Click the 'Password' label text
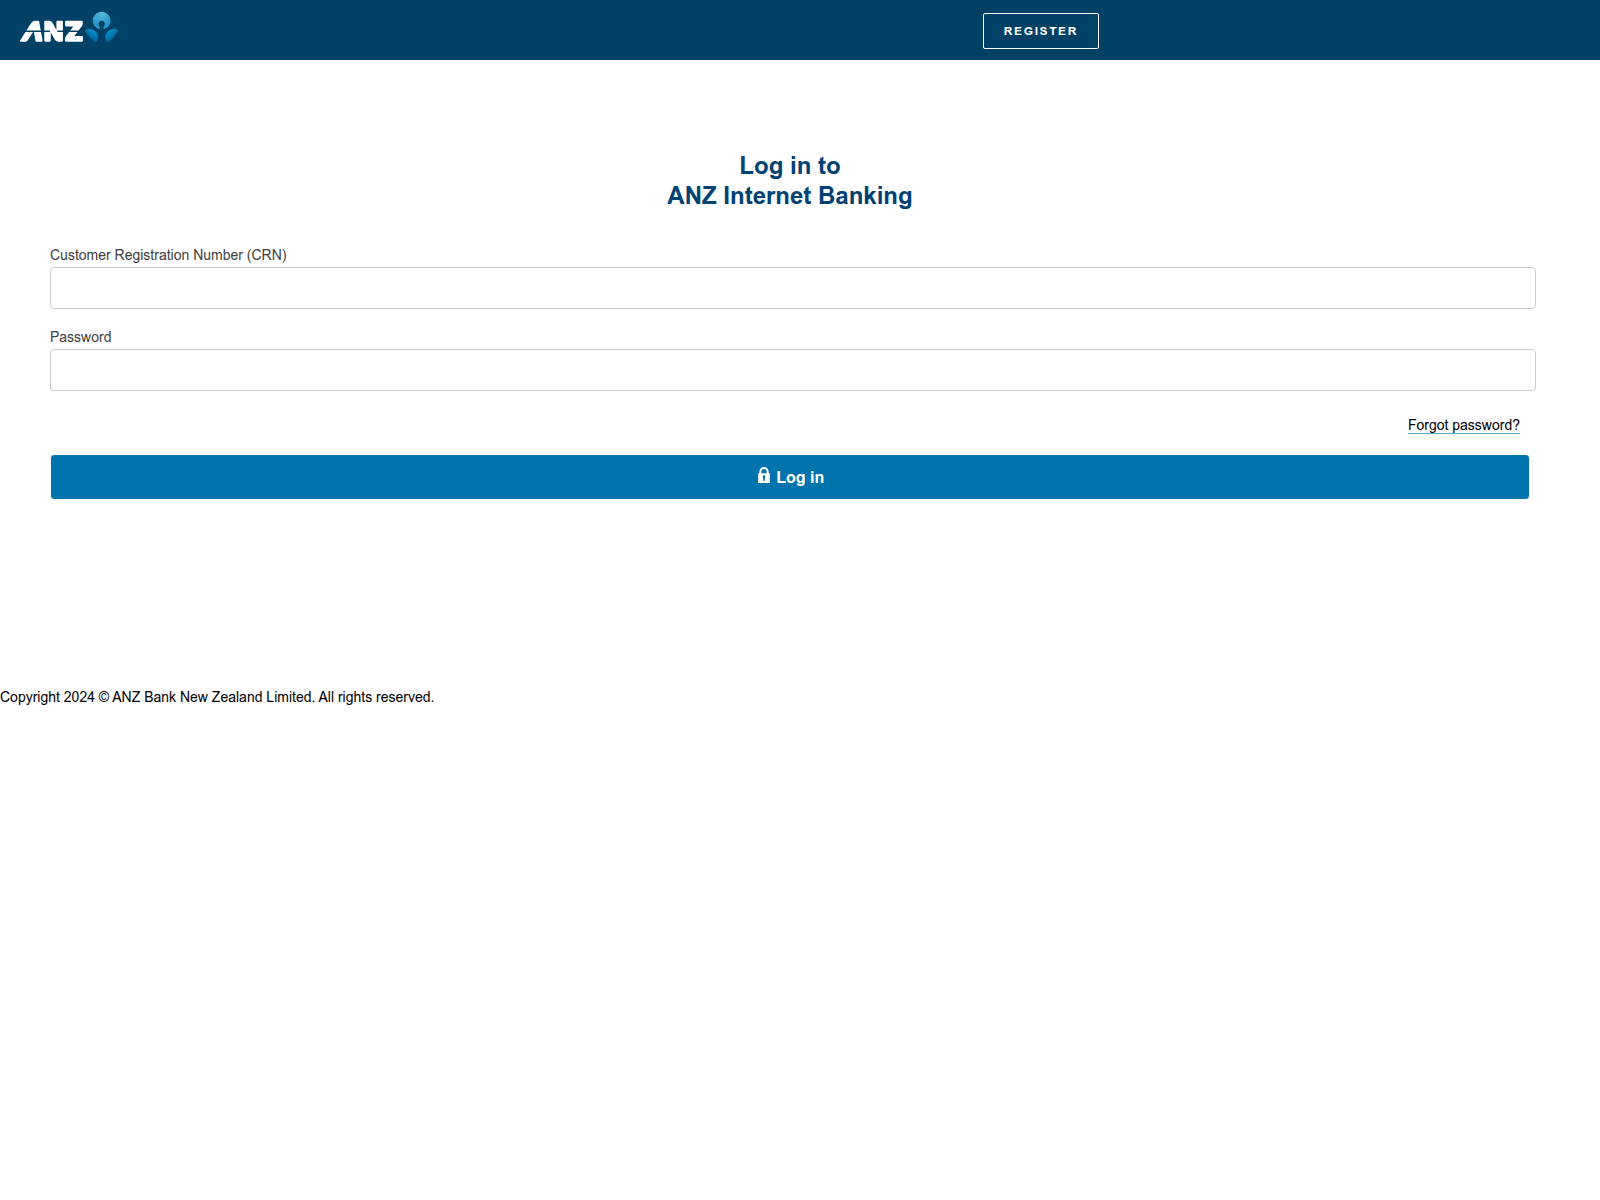The width and height of the screenshot is (1600, 1200). tap(81, 337)
